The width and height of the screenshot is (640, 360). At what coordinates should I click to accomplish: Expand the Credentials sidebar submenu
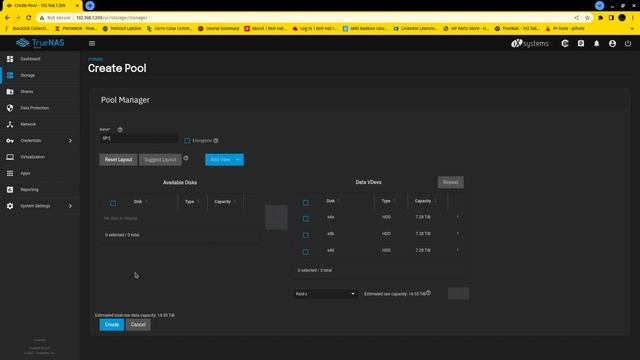tap(70, 141)
